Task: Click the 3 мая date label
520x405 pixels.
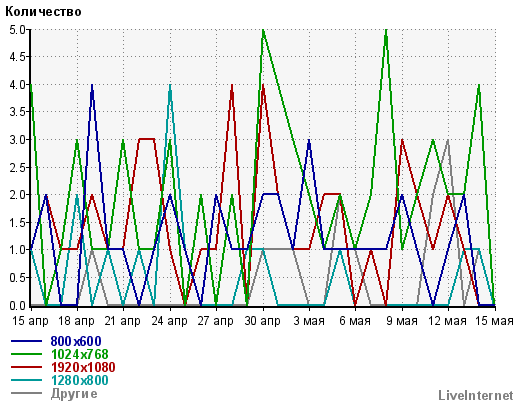Action: (x=309, y=321)
